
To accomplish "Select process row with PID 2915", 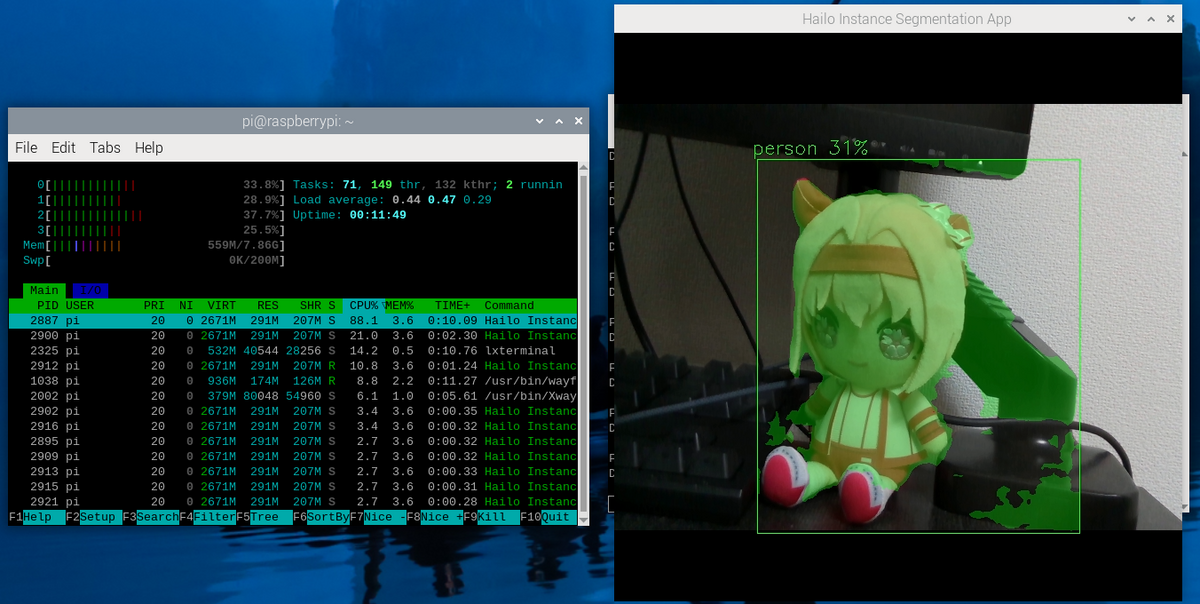I will [293, 486].
